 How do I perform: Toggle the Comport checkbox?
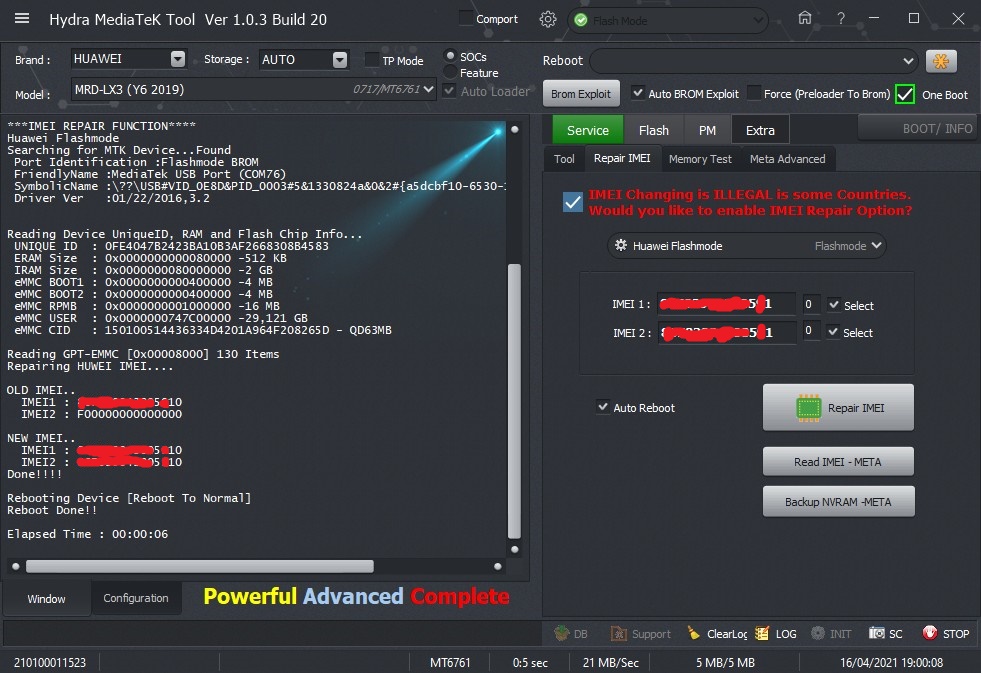465,18
